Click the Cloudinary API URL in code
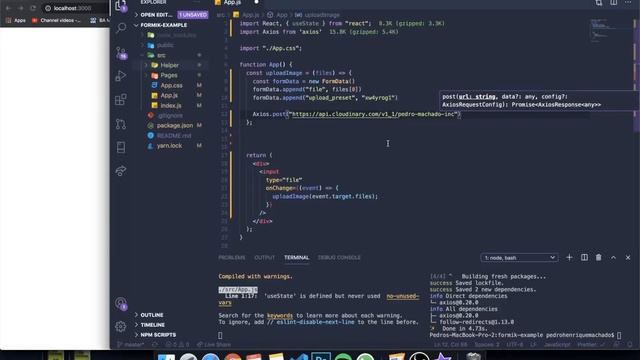Image resolution: width=640 pixels, height=360 pixels. point(373,114)
